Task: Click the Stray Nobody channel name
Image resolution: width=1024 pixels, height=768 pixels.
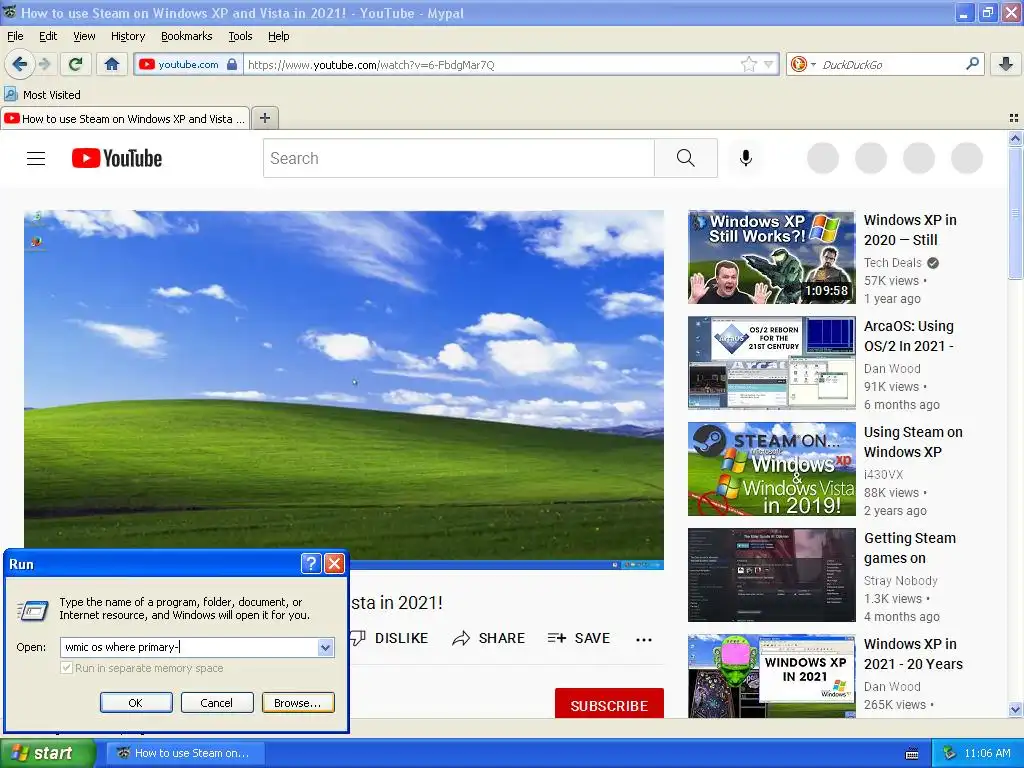Action: [x=901, y=581]
